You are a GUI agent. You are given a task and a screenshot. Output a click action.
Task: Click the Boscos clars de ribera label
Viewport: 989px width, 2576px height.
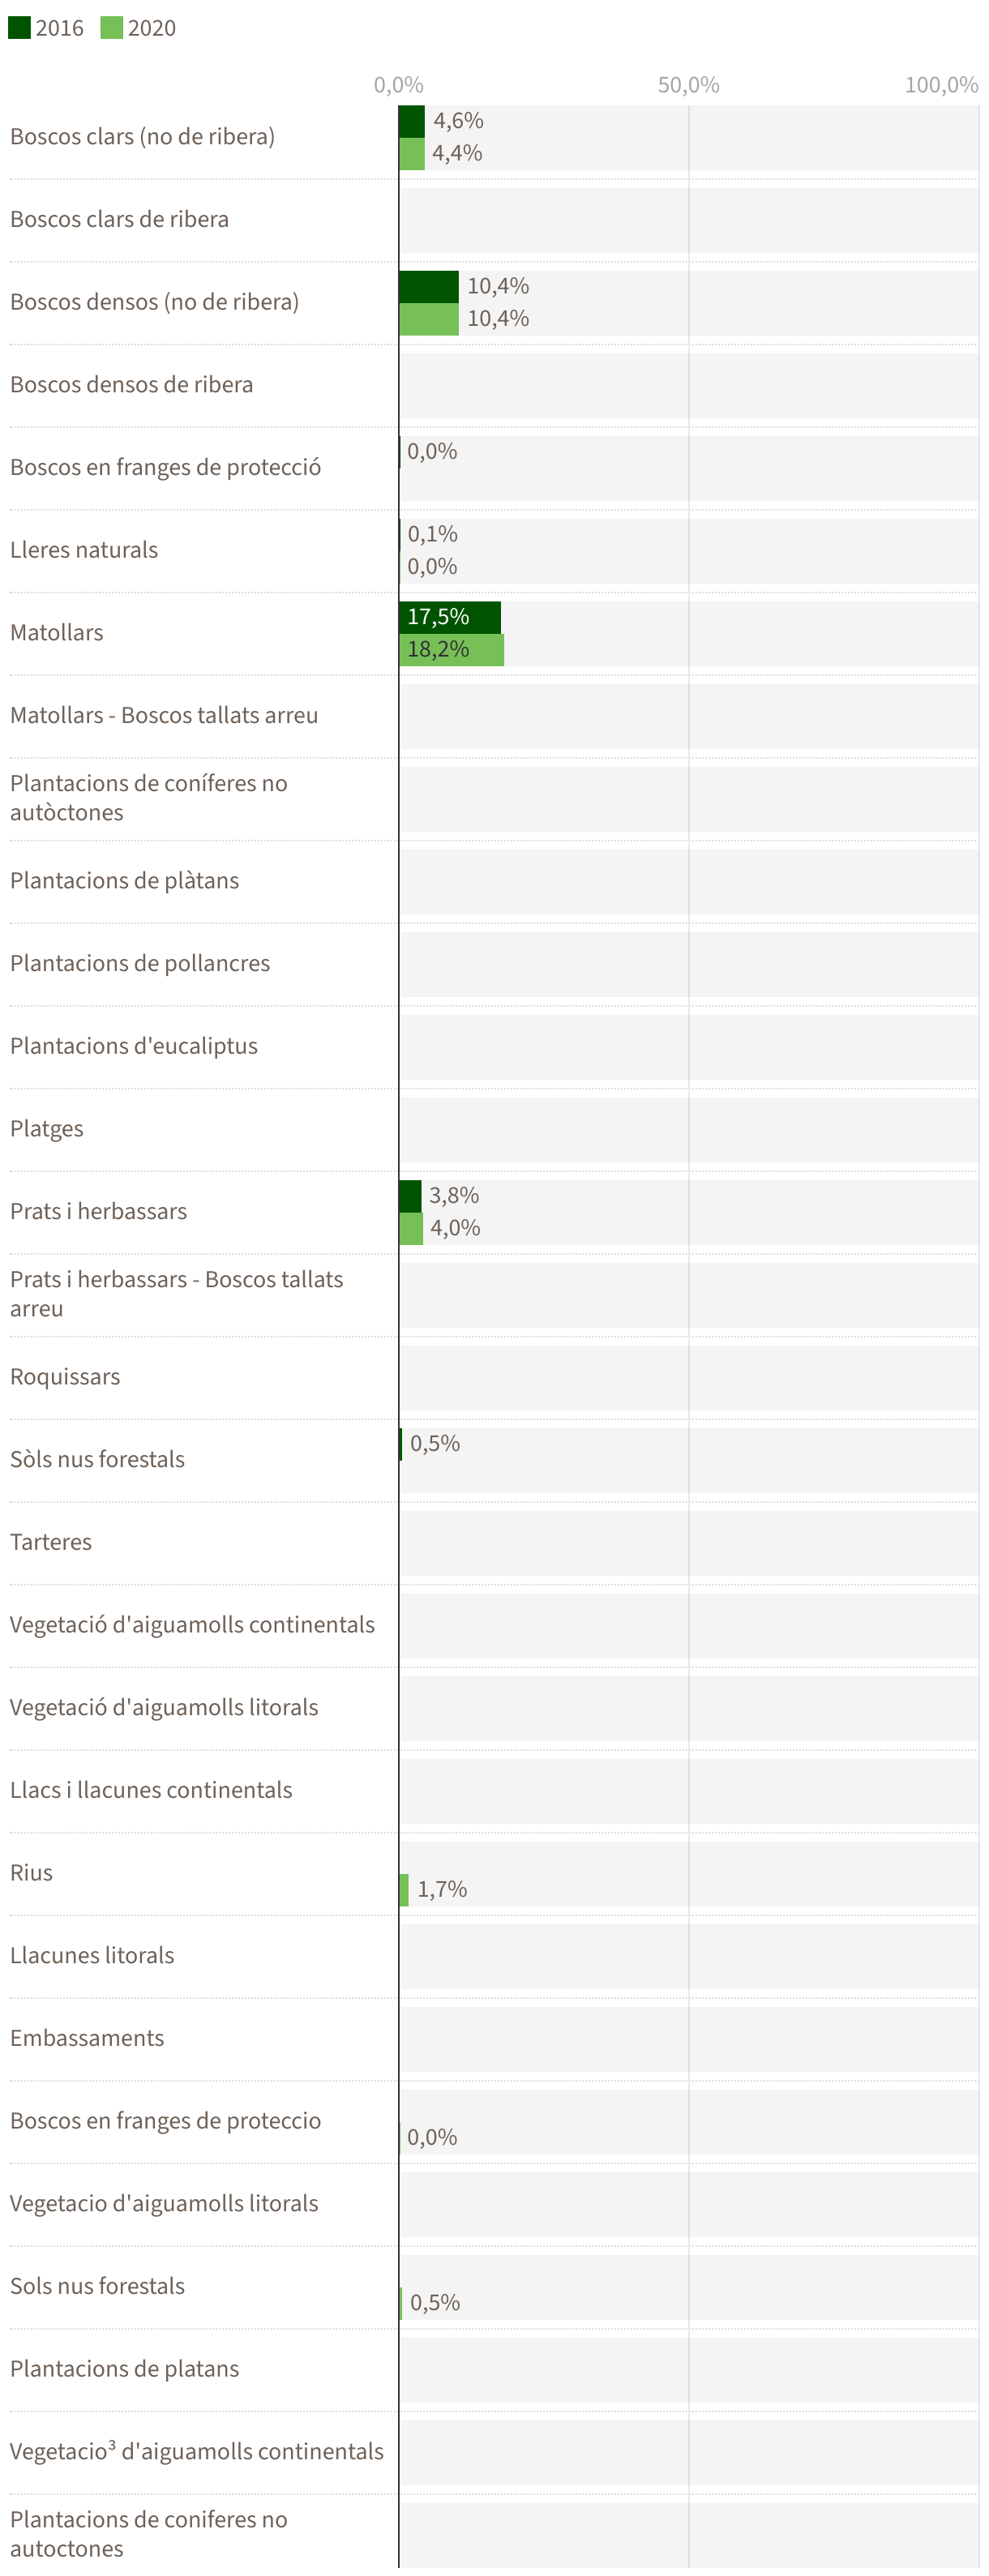point(119,219)
